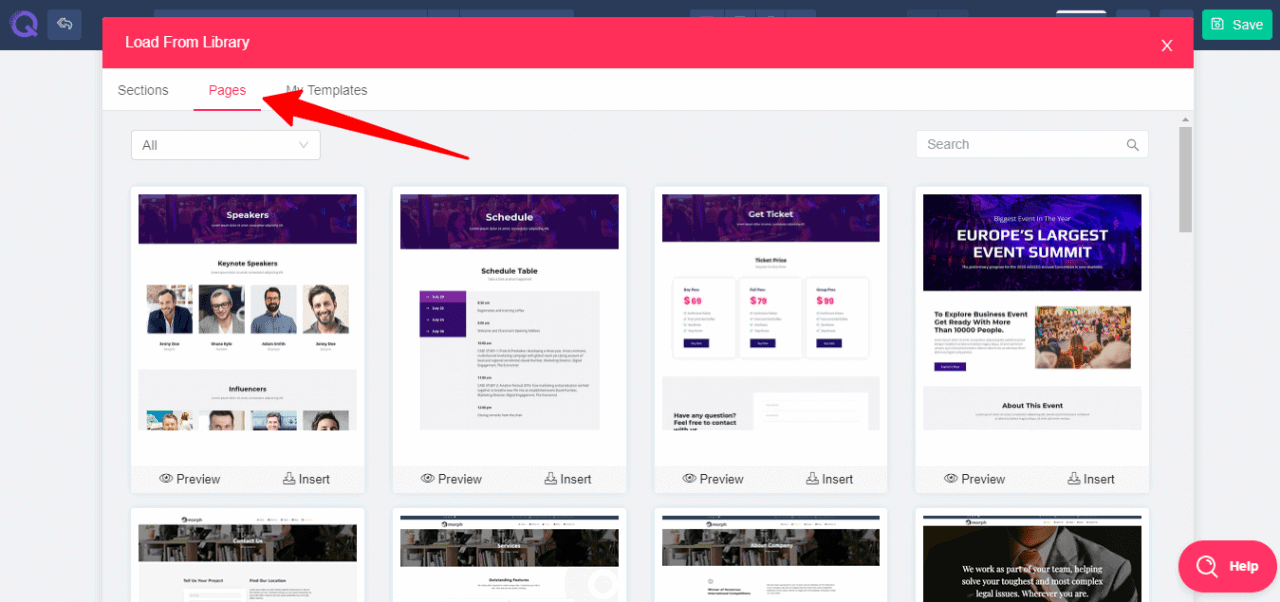Insert the Europe's Largest Event Summit template
The height and width of the screenshot is (602, 1280).
click(1091, 479)
